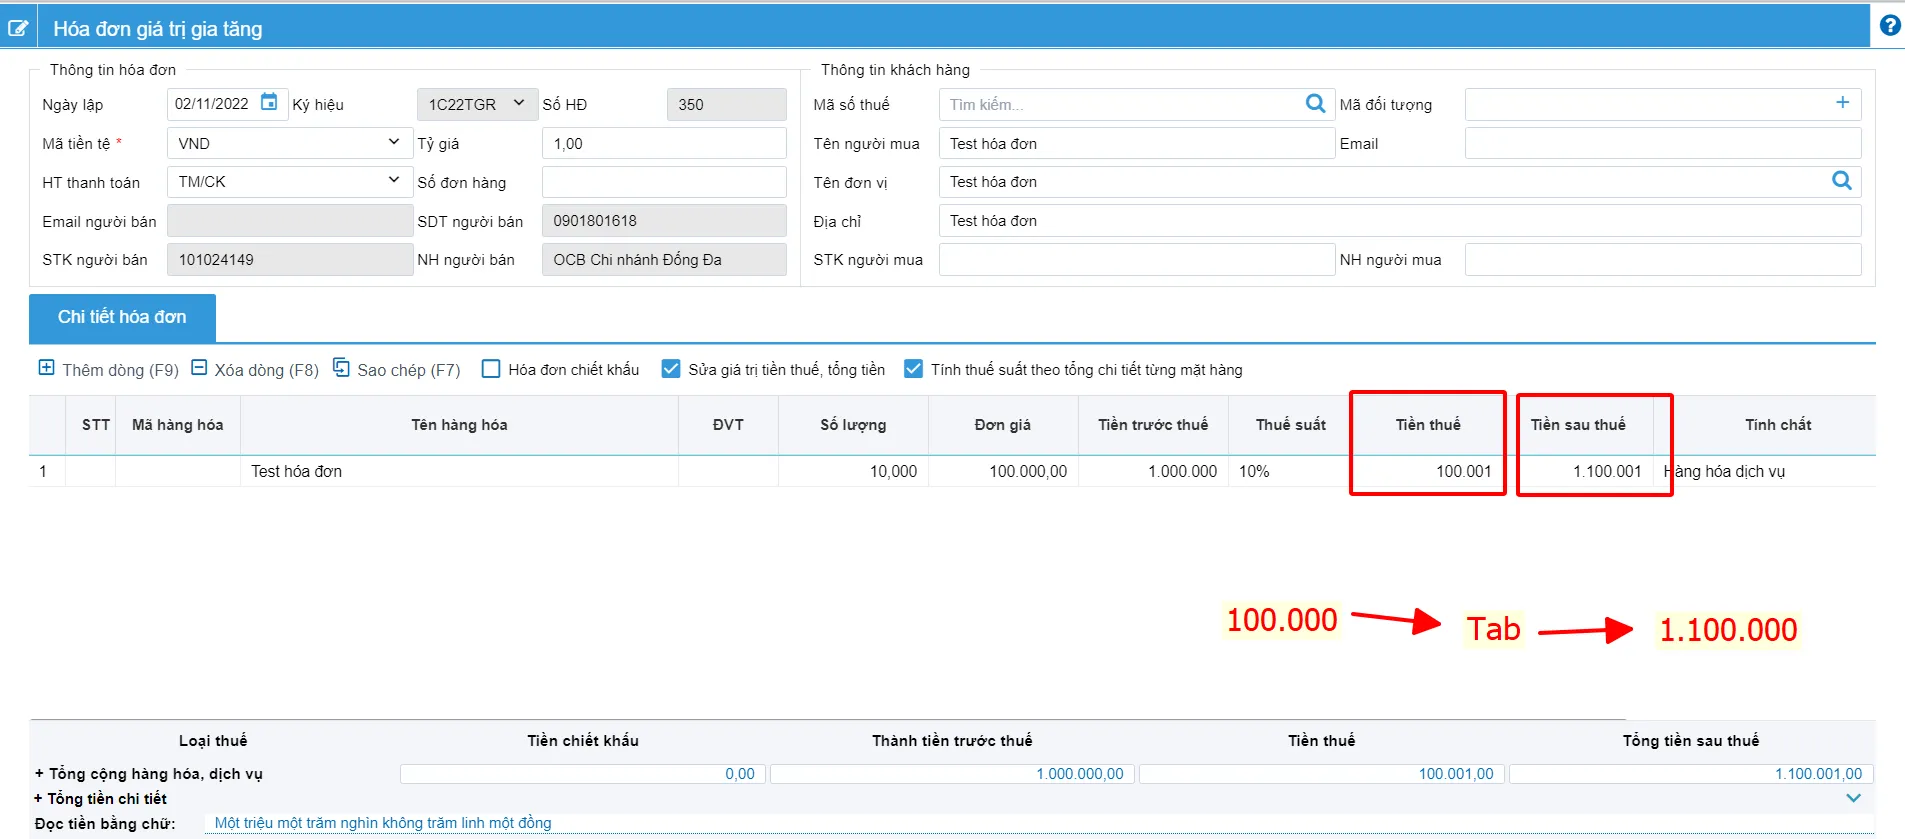
Task: Open the help question mark icon
Action: (1890, 26)
